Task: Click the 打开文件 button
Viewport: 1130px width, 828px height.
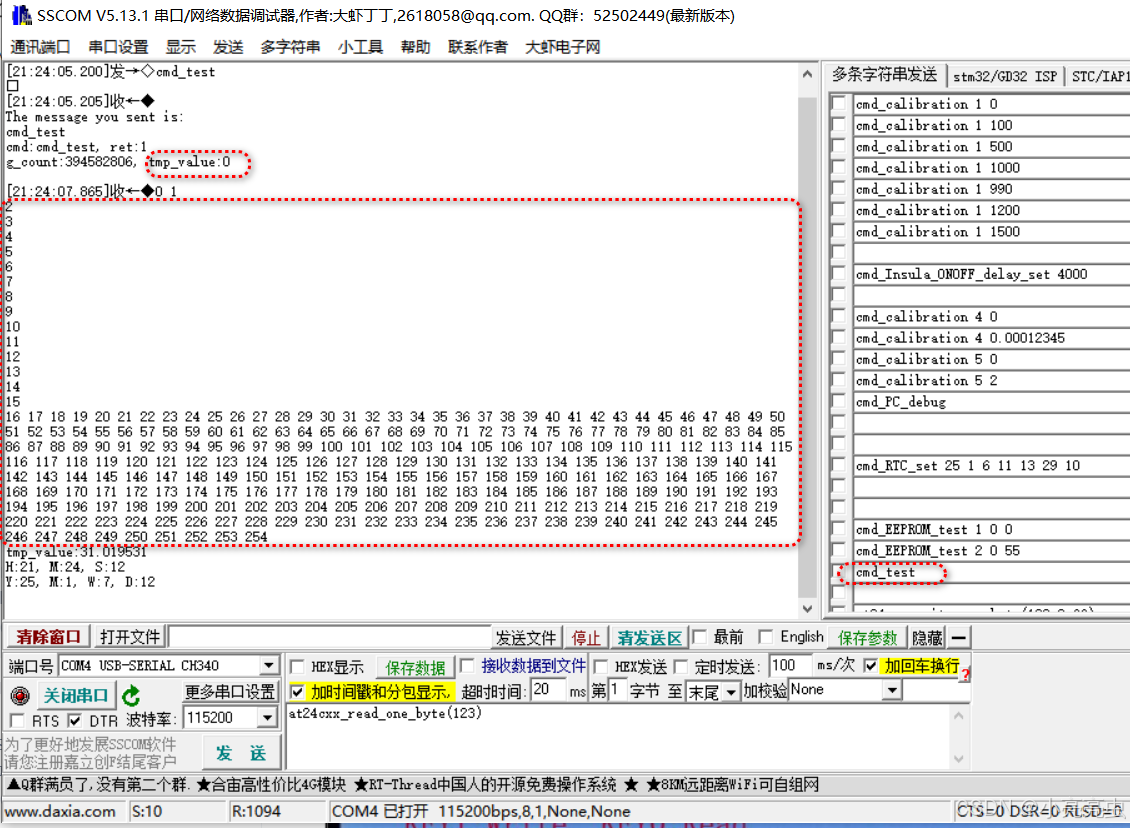Action: pos(130,637)
